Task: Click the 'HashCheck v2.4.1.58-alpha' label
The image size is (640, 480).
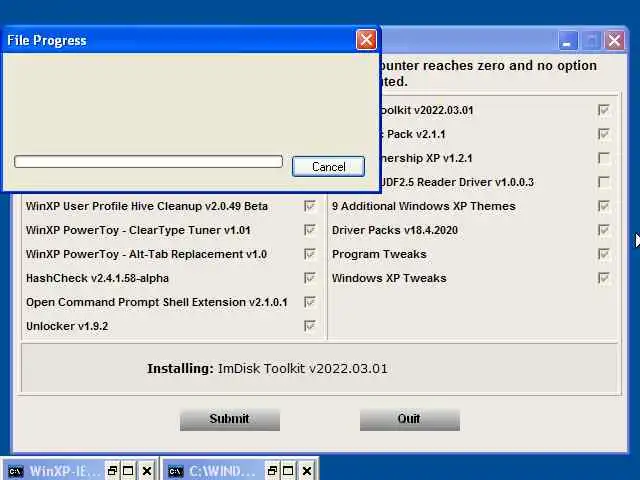Action: (97, 278)
